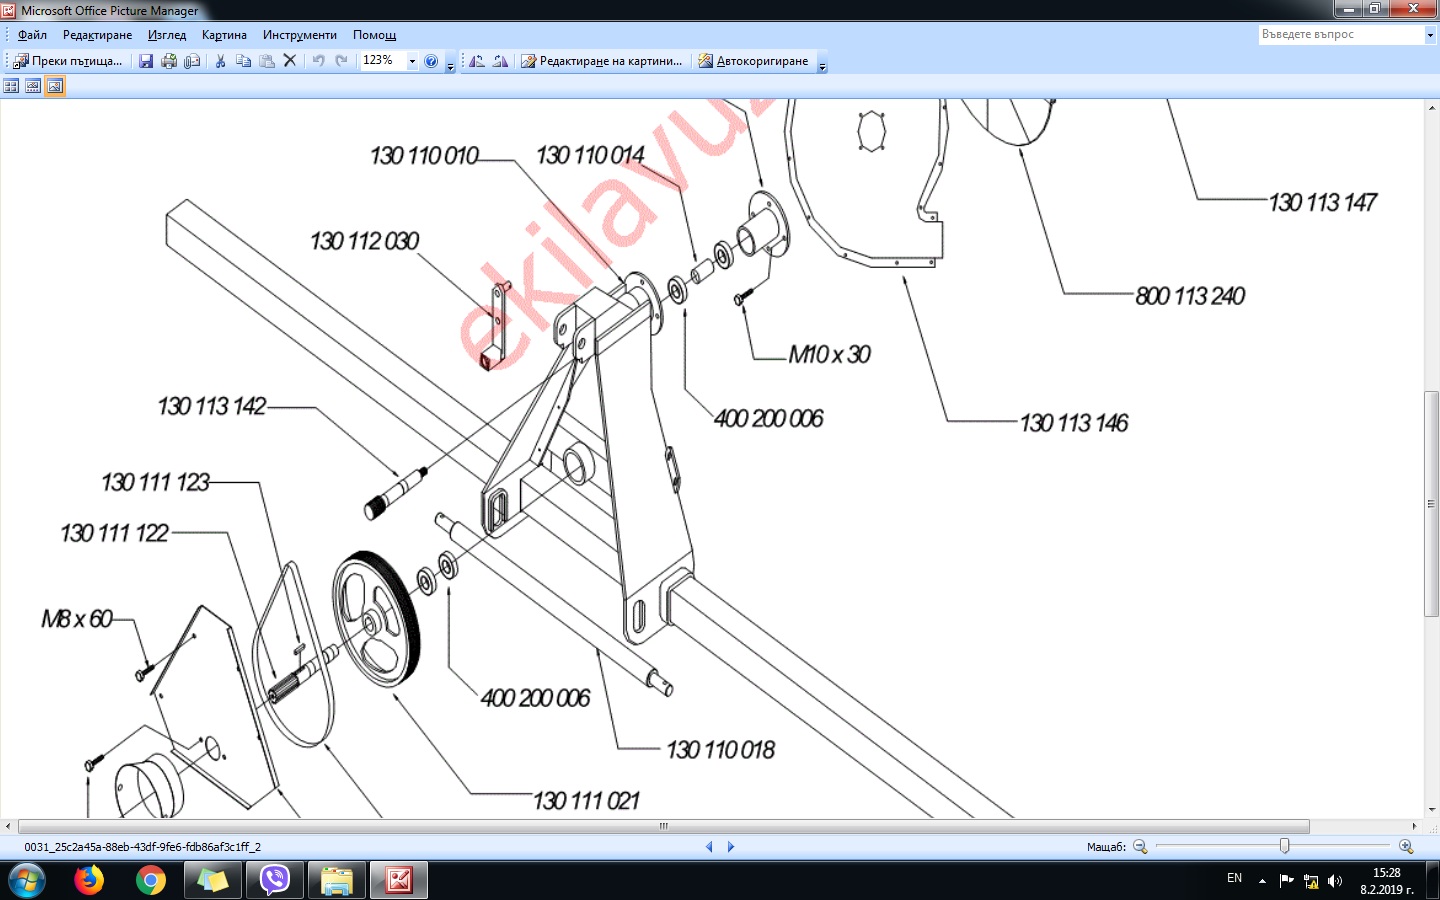Screen dimensions: 1440x900
Task: Switch to thumbnail view
Action: (11, 86)
